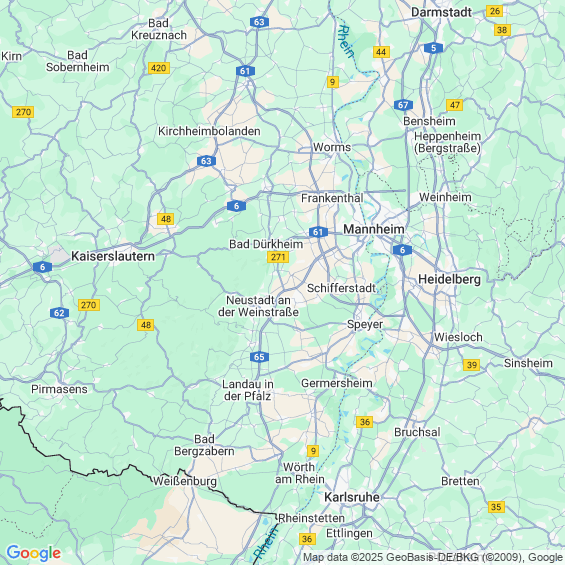
Task: Click the Pirmasens town label
Action: coord(59,389)
